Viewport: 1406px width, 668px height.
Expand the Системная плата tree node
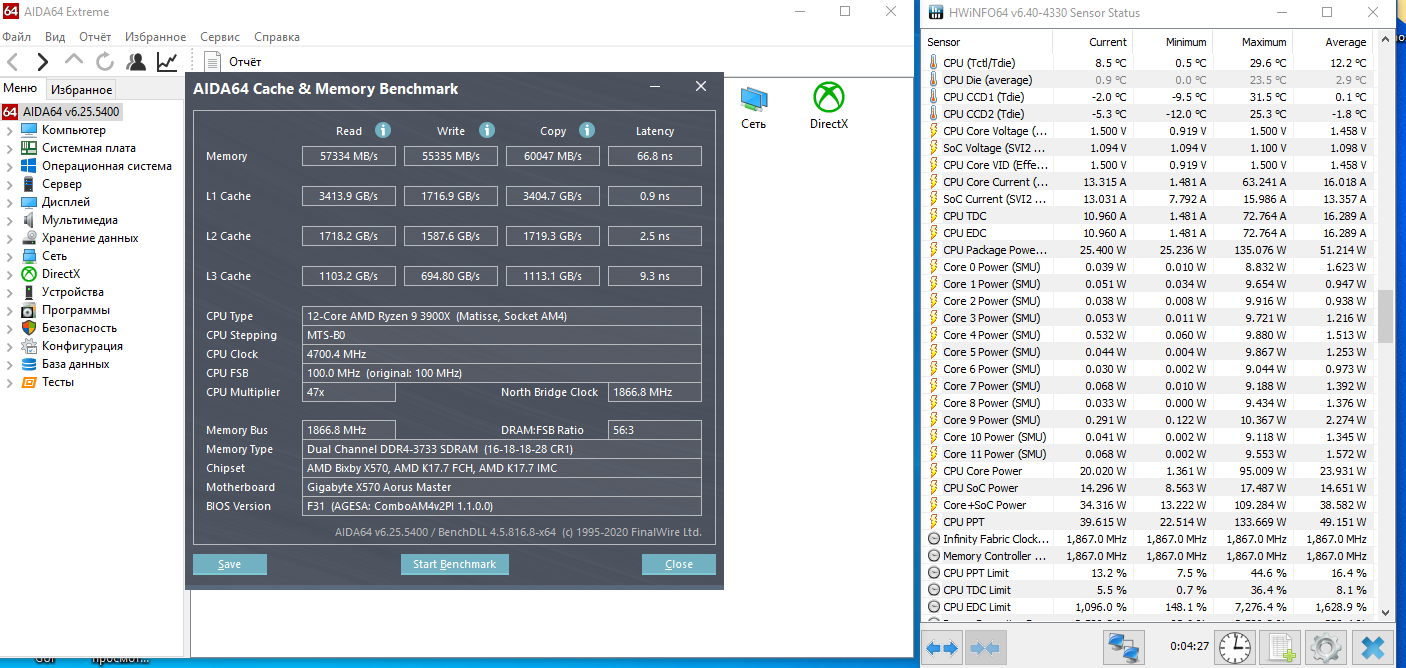(x=10, y=148)
